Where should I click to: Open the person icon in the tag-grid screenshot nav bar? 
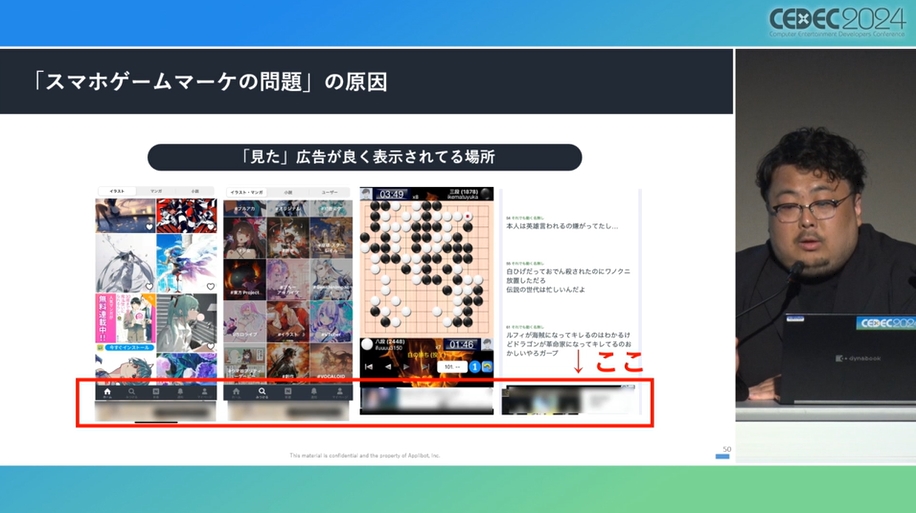click(339, 392)
